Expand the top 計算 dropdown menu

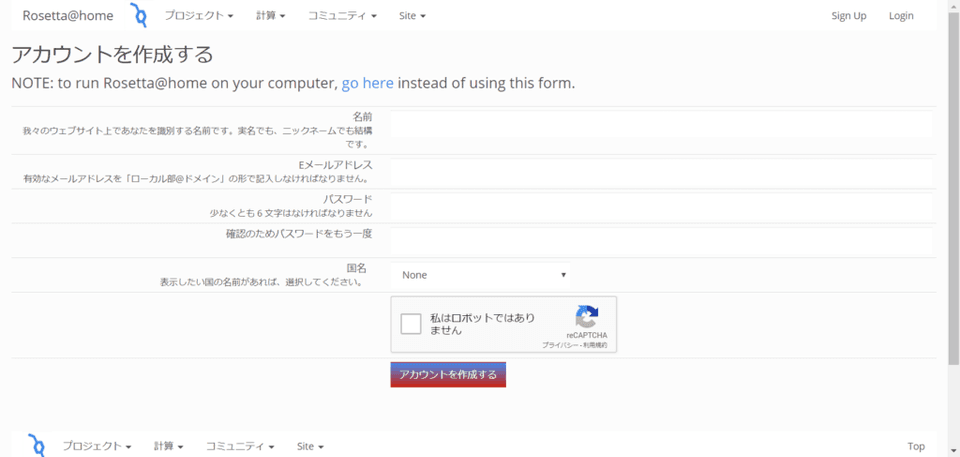270,16
